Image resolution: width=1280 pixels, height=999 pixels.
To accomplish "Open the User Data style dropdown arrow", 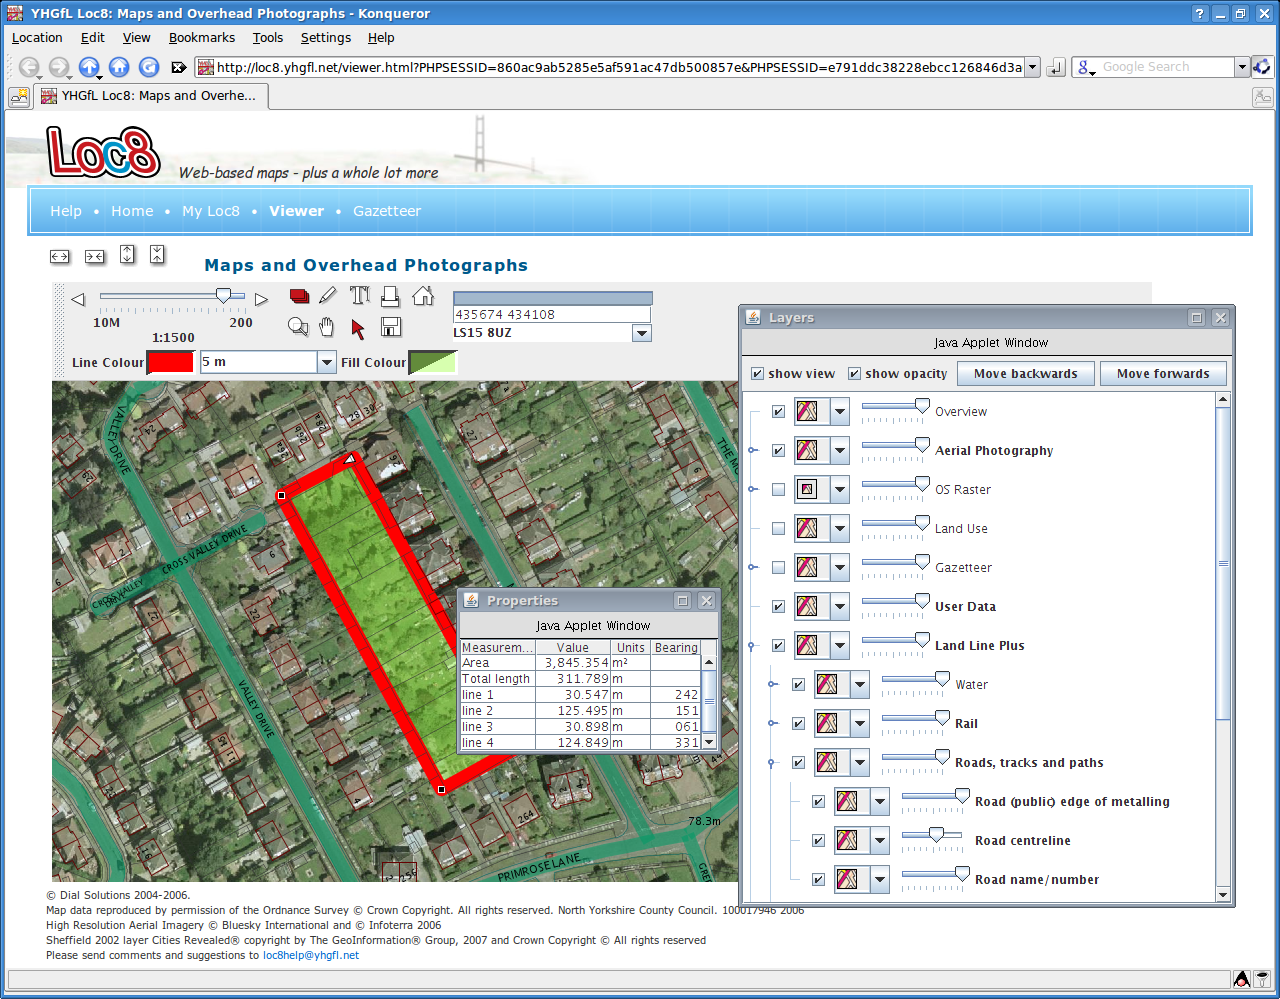I will point(840,606).
